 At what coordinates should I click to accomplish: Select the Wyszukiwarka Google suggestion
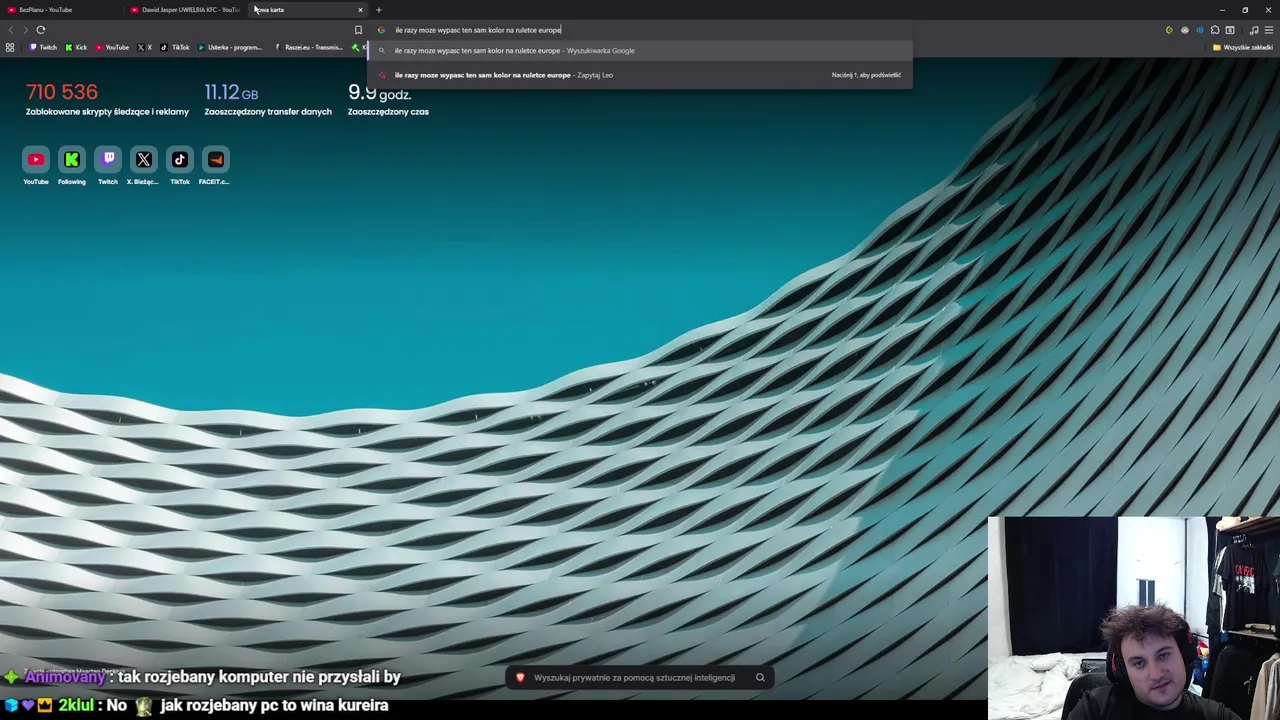pyautogui.click(x=640, y=50)
